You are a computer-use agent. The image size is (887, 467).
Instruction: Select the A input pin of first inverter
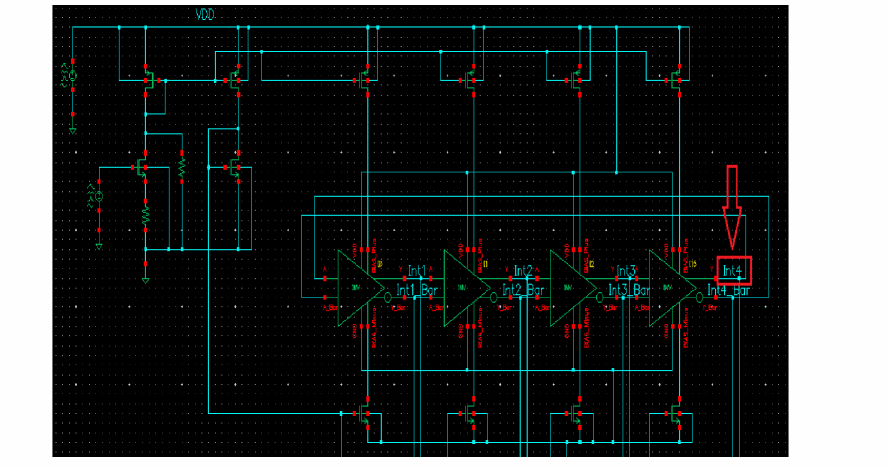coord(325,278)
